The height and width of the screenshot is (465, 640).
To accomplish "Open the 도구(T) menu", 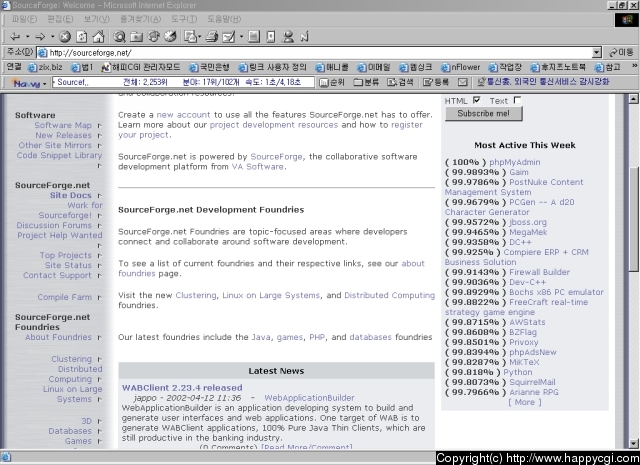I will [184, 19].
